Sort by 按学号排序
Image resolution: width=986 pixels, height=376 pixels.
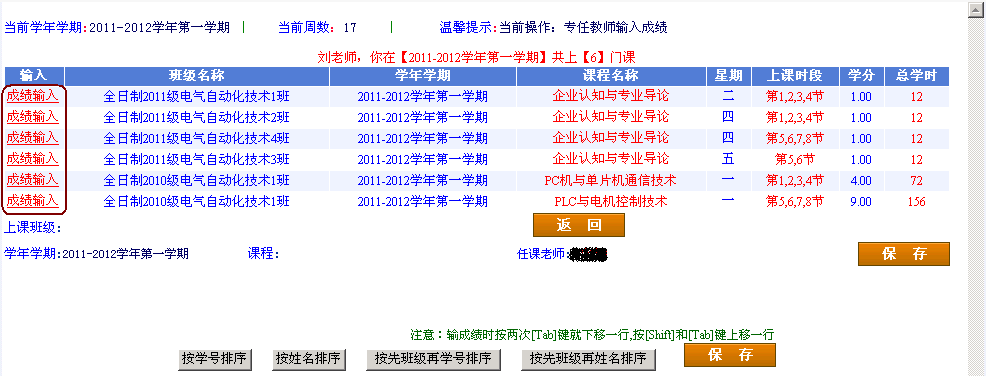215,359
